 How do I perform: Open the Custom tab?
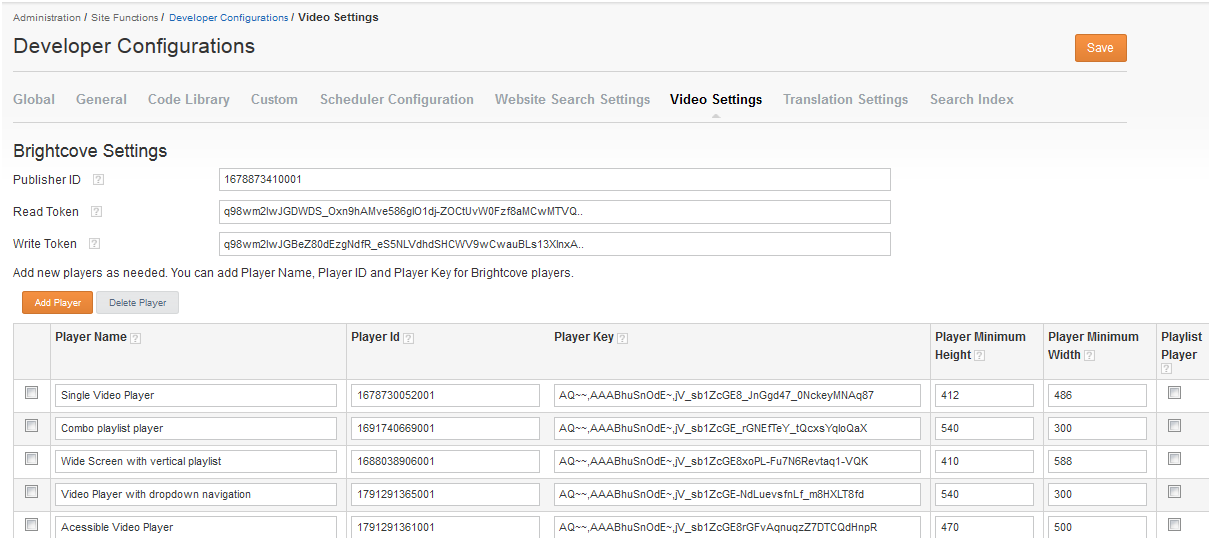pyautogui.click(x=274, y=100)
